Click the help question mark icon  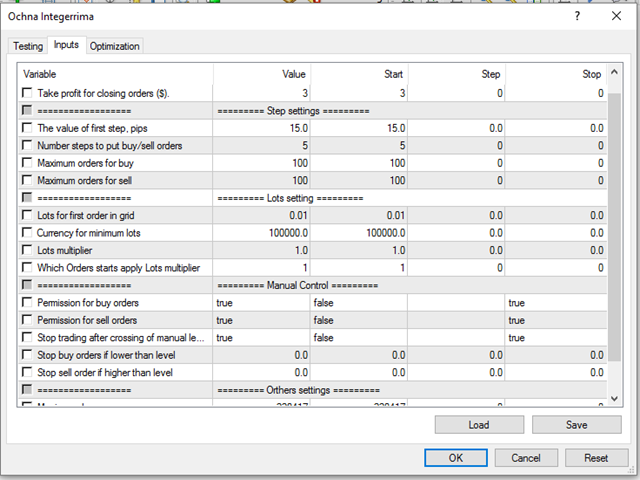[578, 17]
